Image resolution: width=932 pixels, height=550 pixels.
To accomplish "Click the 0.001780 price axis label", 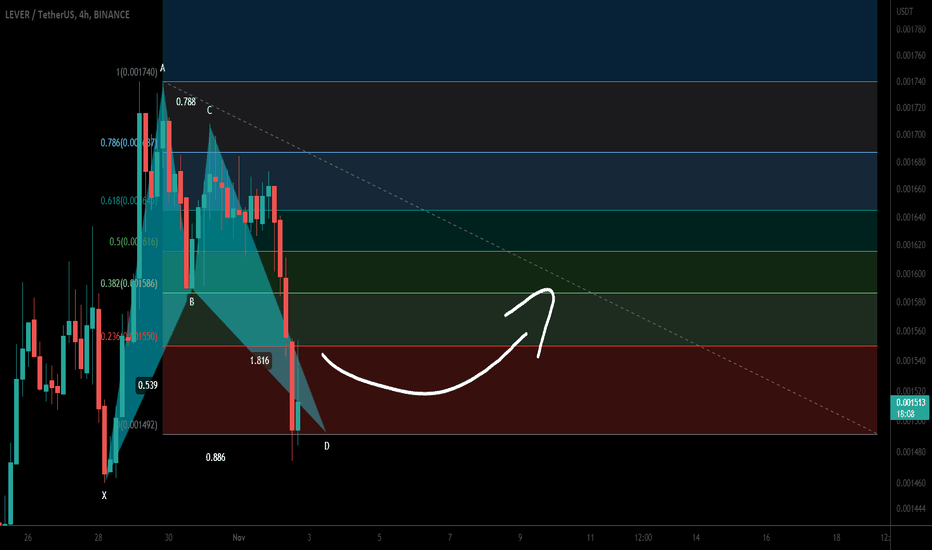I will coord(911,29).
